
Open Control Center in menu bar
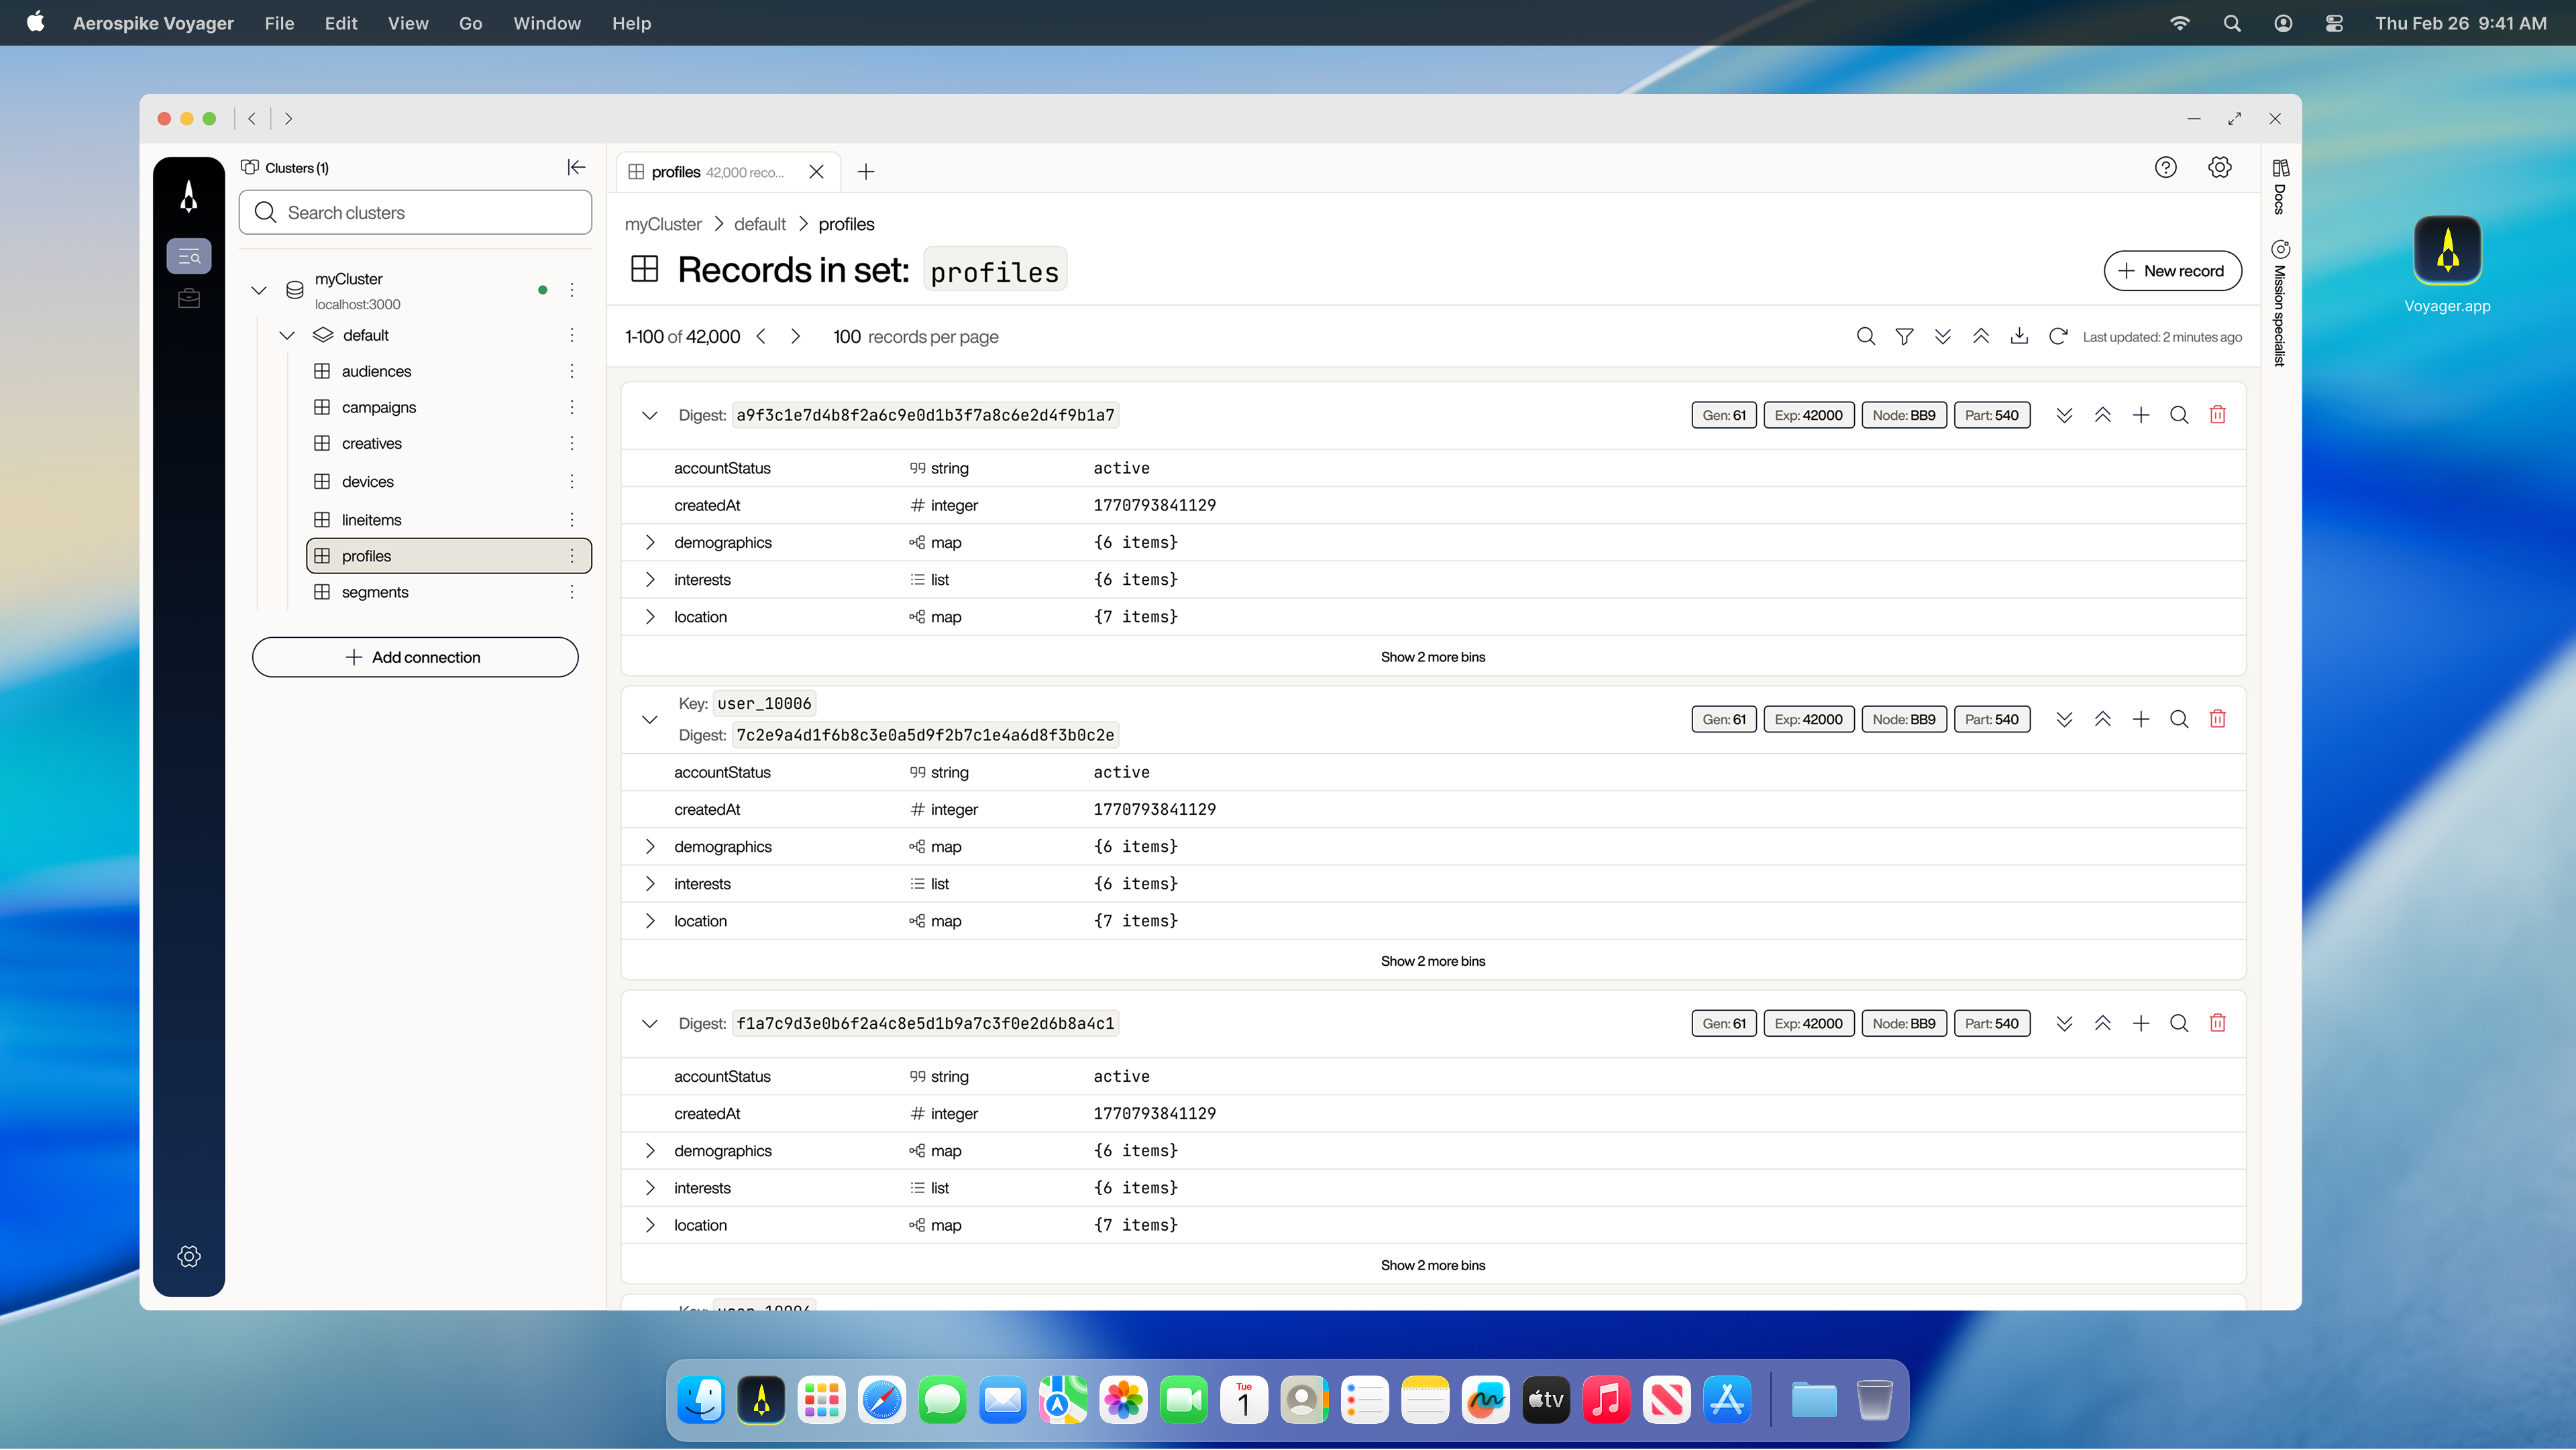tap(2334, 23)
